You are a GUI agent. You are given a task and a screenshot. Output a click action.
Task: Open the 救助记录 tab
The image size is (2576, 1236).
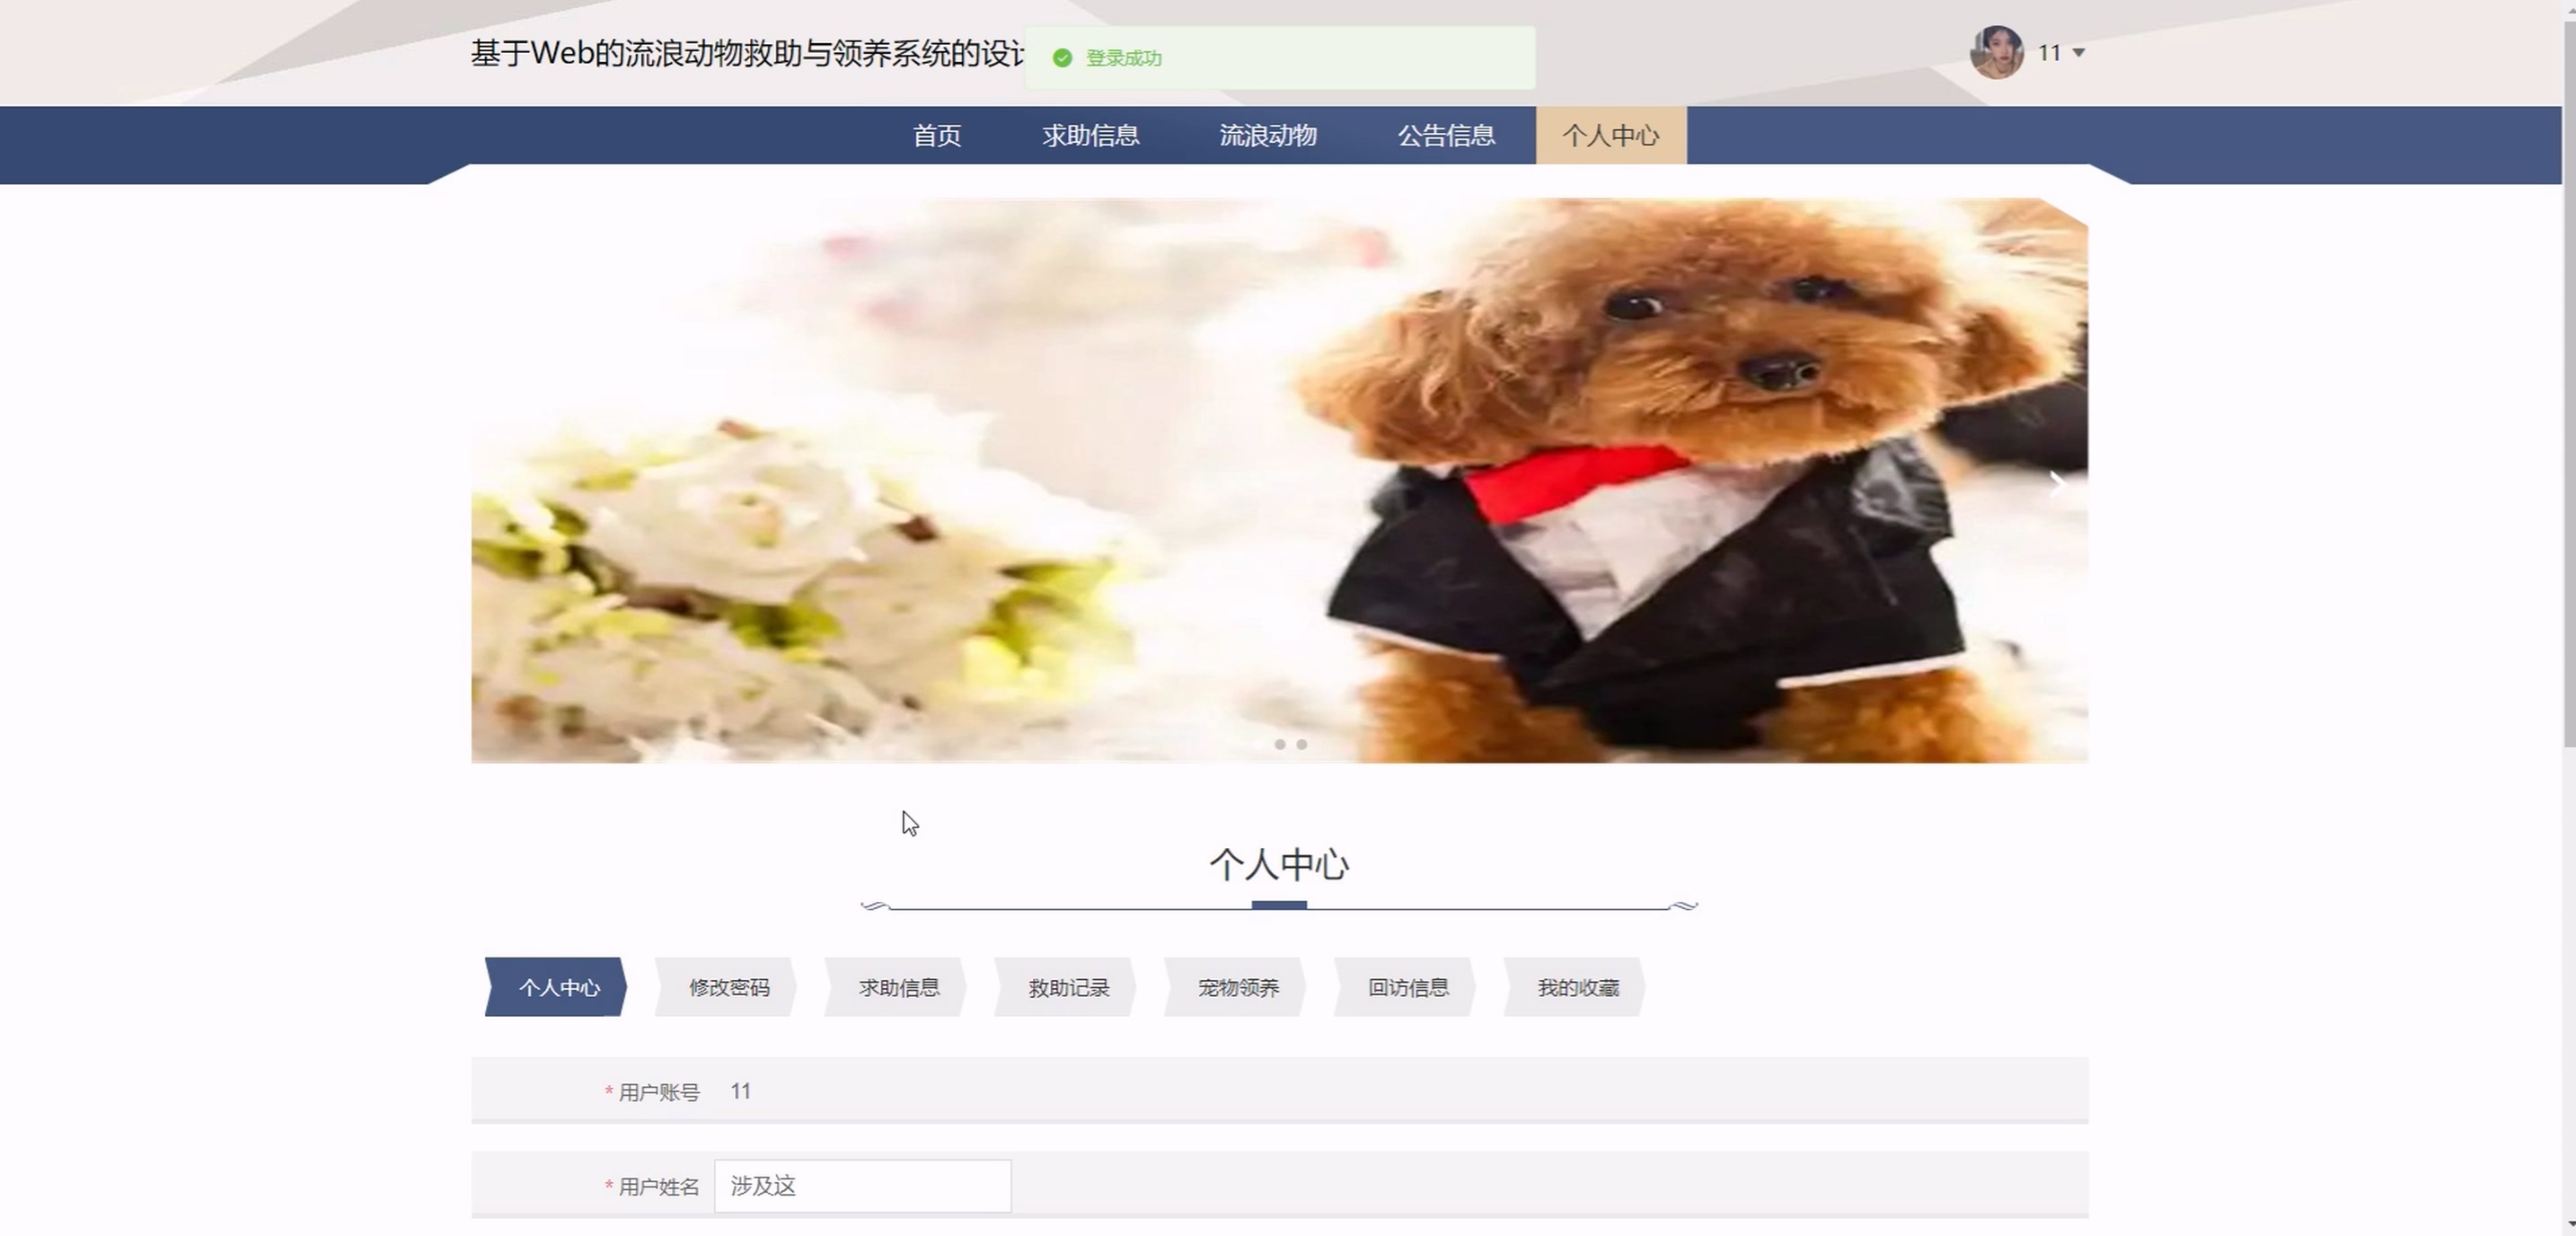1068,988
